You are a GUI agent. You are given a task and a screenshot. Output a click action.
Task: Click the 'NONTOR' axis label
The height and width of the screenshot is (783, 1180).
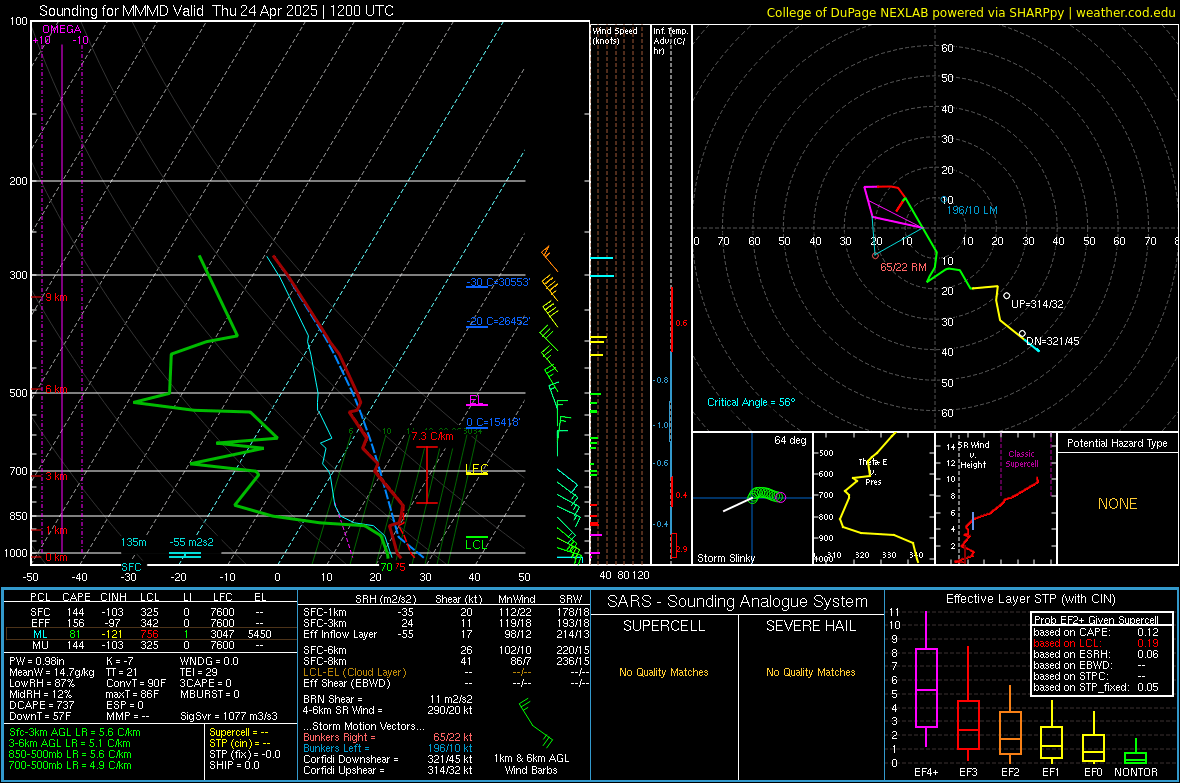click(x=1136, y=772)
